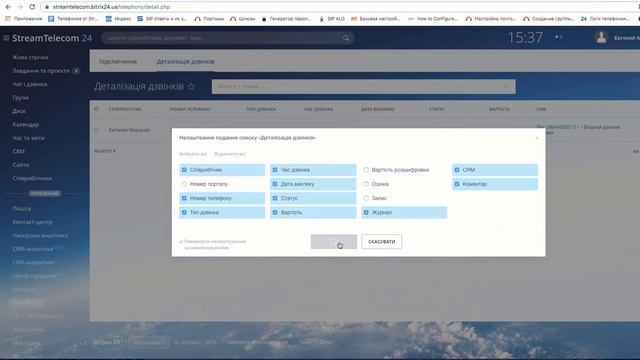Open the 'Портыжи' bookmark
Screen dimensions: 640x360
click(209, 19)
